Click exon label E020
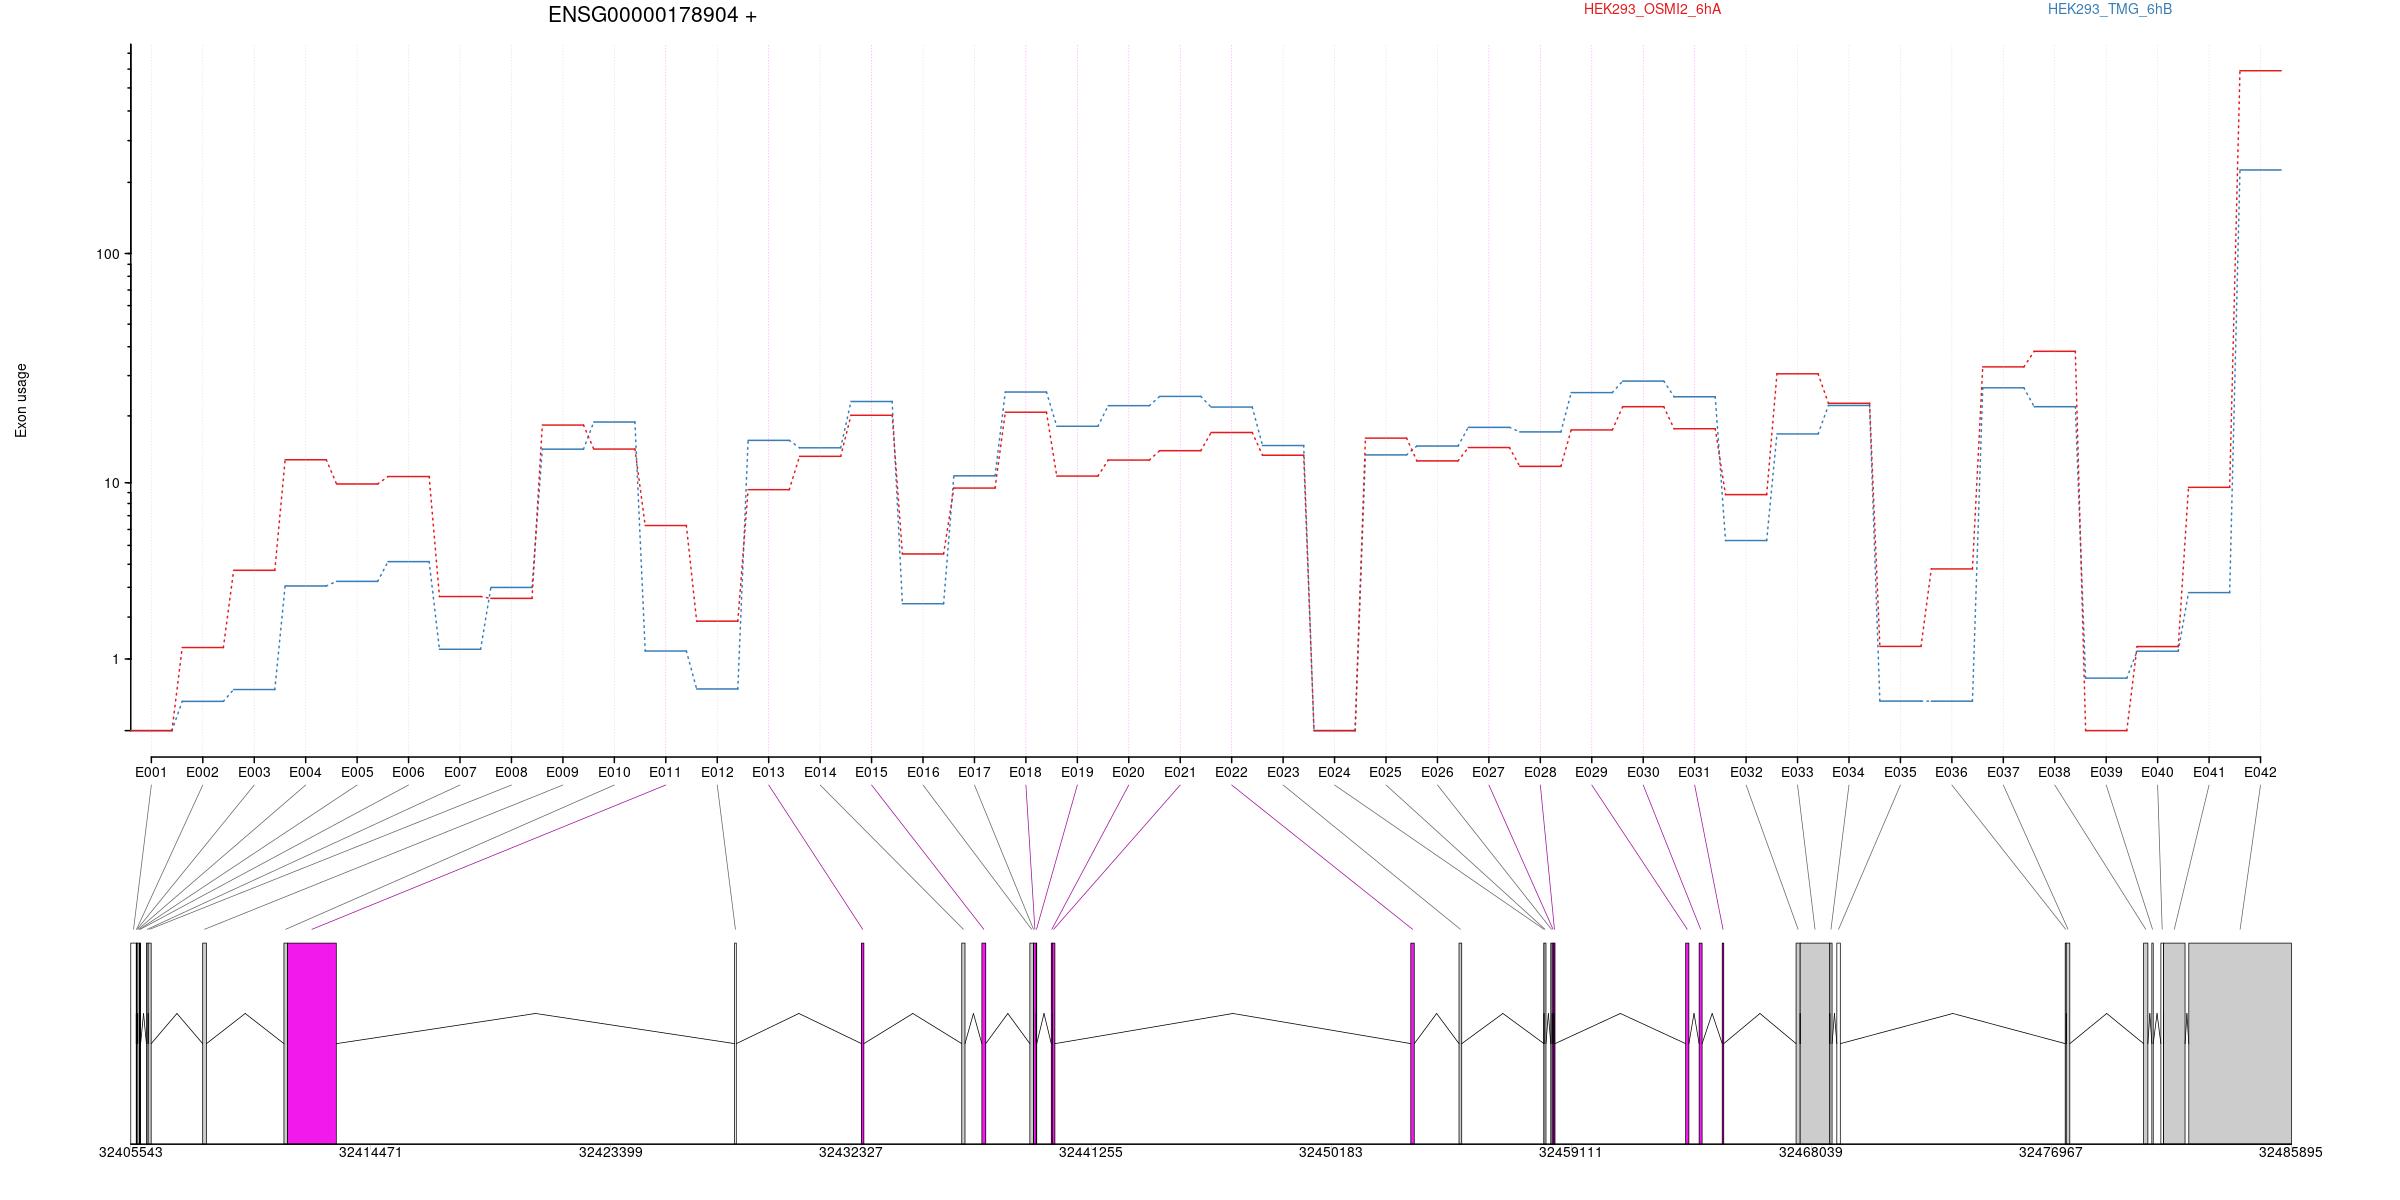 point(1128,772)
